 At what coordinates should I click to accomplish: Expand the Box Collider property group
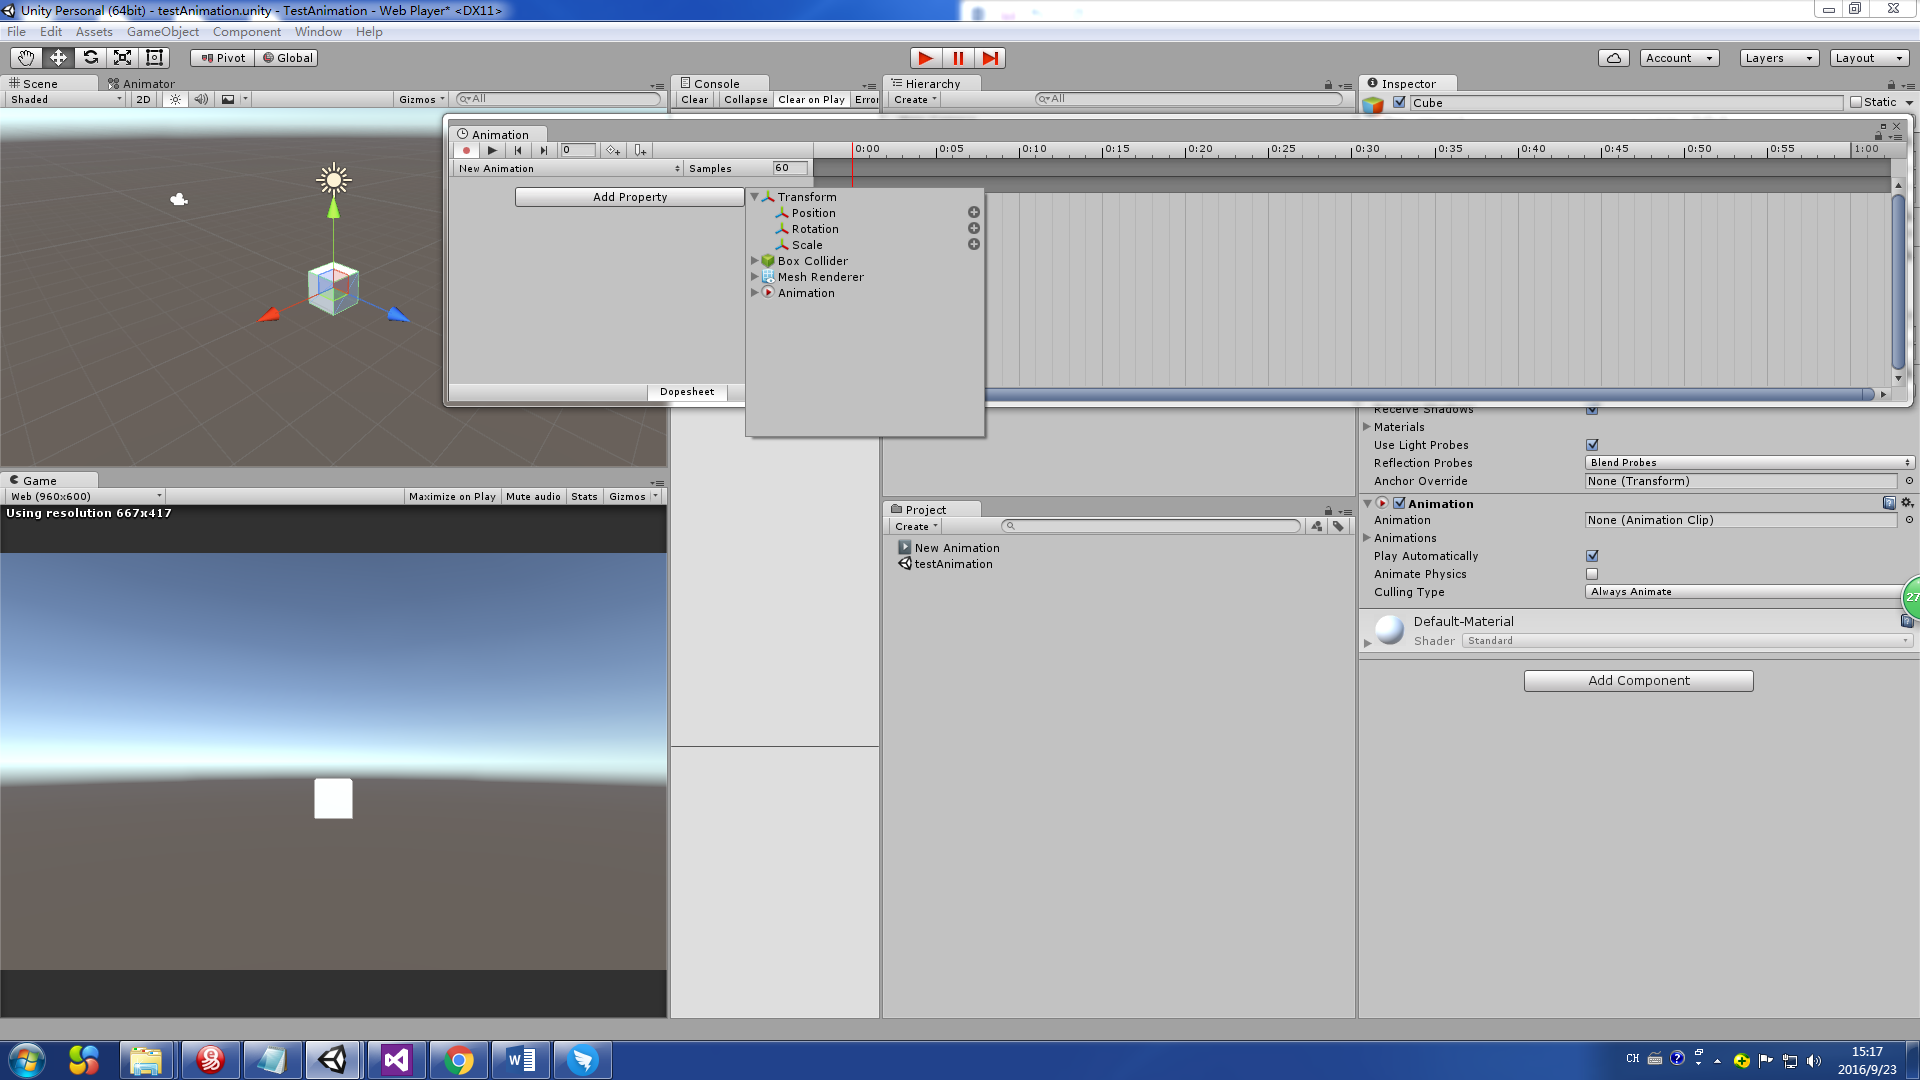pos(755,261)
